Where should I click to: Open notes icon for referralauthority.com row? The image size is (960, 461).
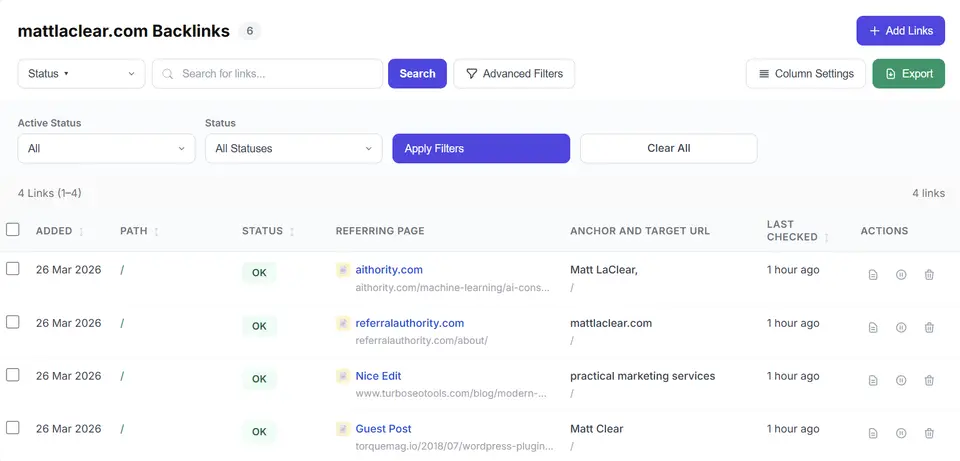click(x=873, y=328)
